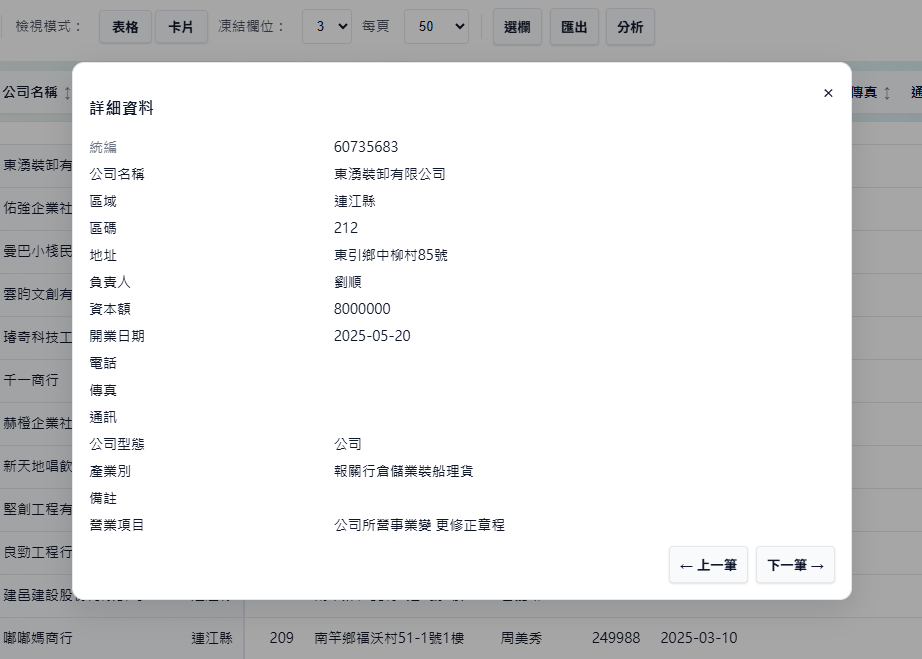
Task: Click the 選欄 toolbar button
Action: pyautogui.click(x=517, y=27)
